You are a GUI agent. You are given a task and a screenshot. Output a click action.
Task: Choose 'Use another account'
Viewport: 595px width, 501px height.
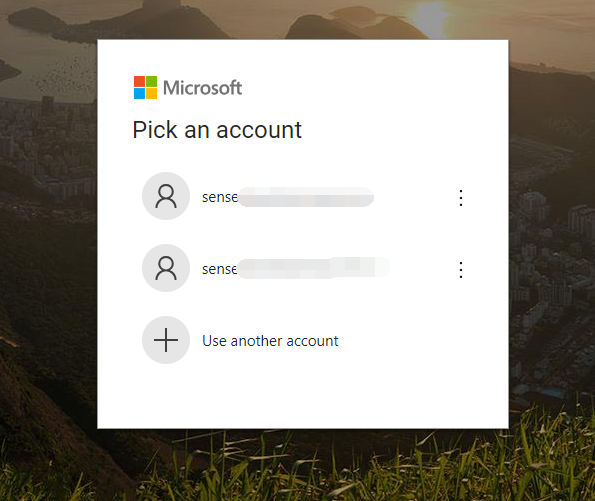(x=270, y=341)
